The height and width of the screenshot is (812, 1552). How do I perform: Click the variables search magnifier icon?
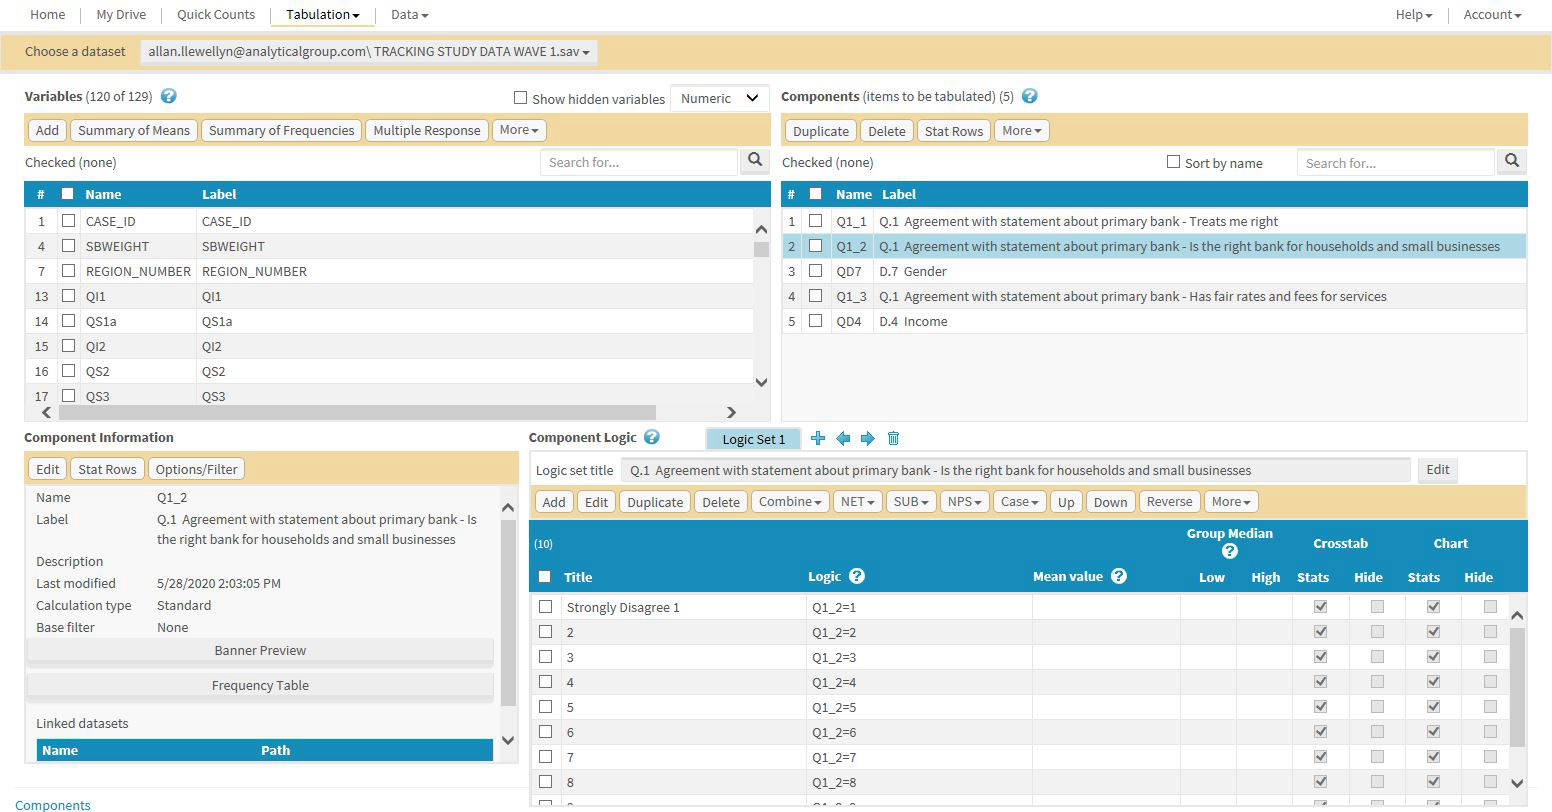pyautogui.click(x=755, y=160)
